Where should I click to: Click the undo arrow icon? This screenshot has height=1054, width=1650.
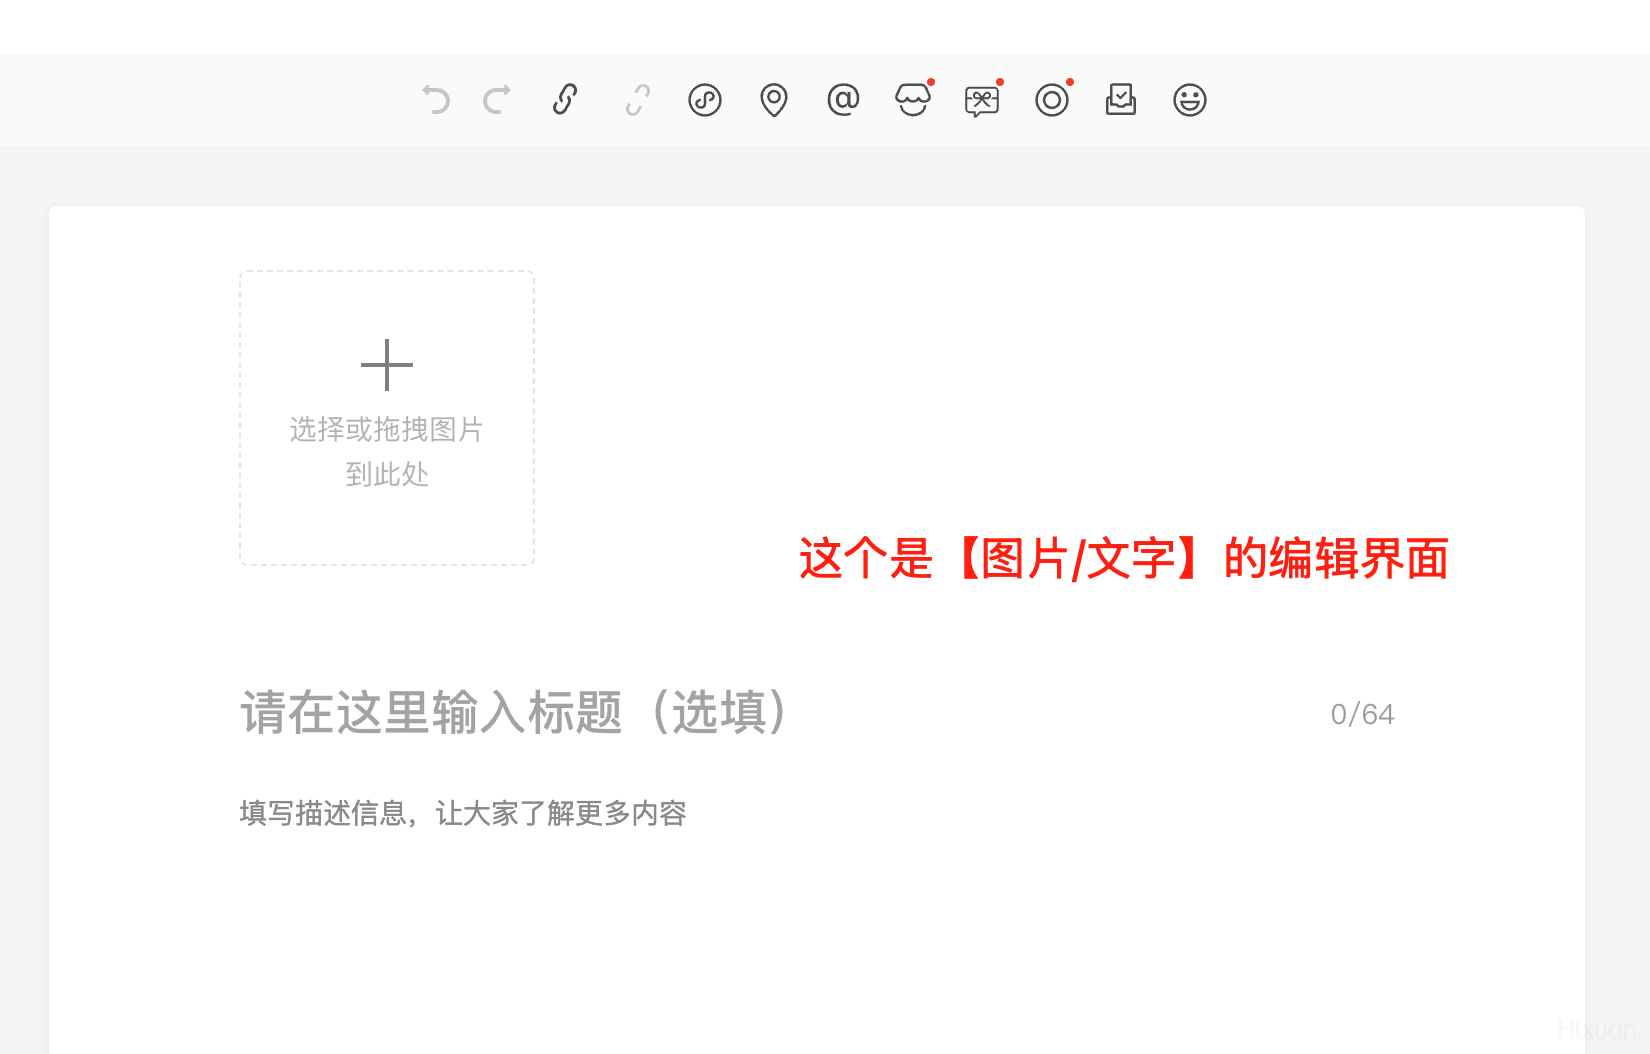(x=436, y=100)
